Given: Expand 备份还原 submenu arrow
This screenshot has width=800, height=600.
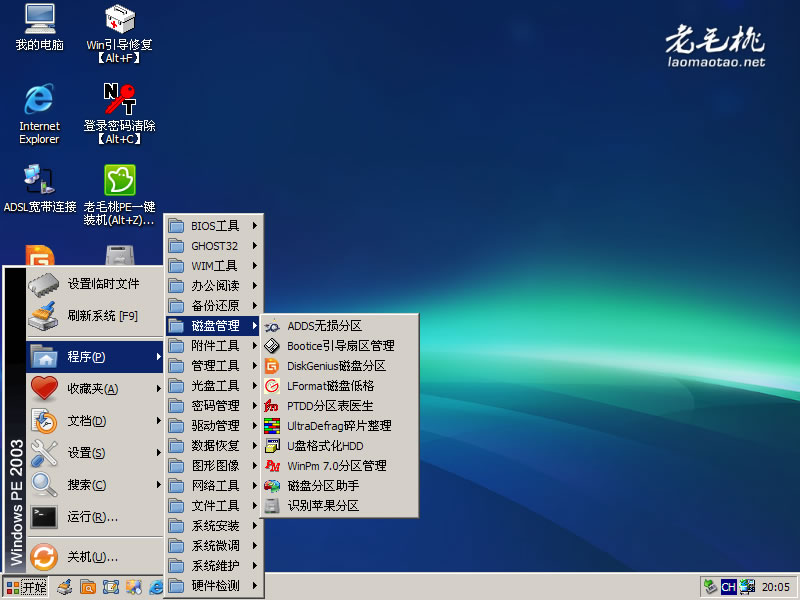Looking at the screenshot, I should pos(255,306).
